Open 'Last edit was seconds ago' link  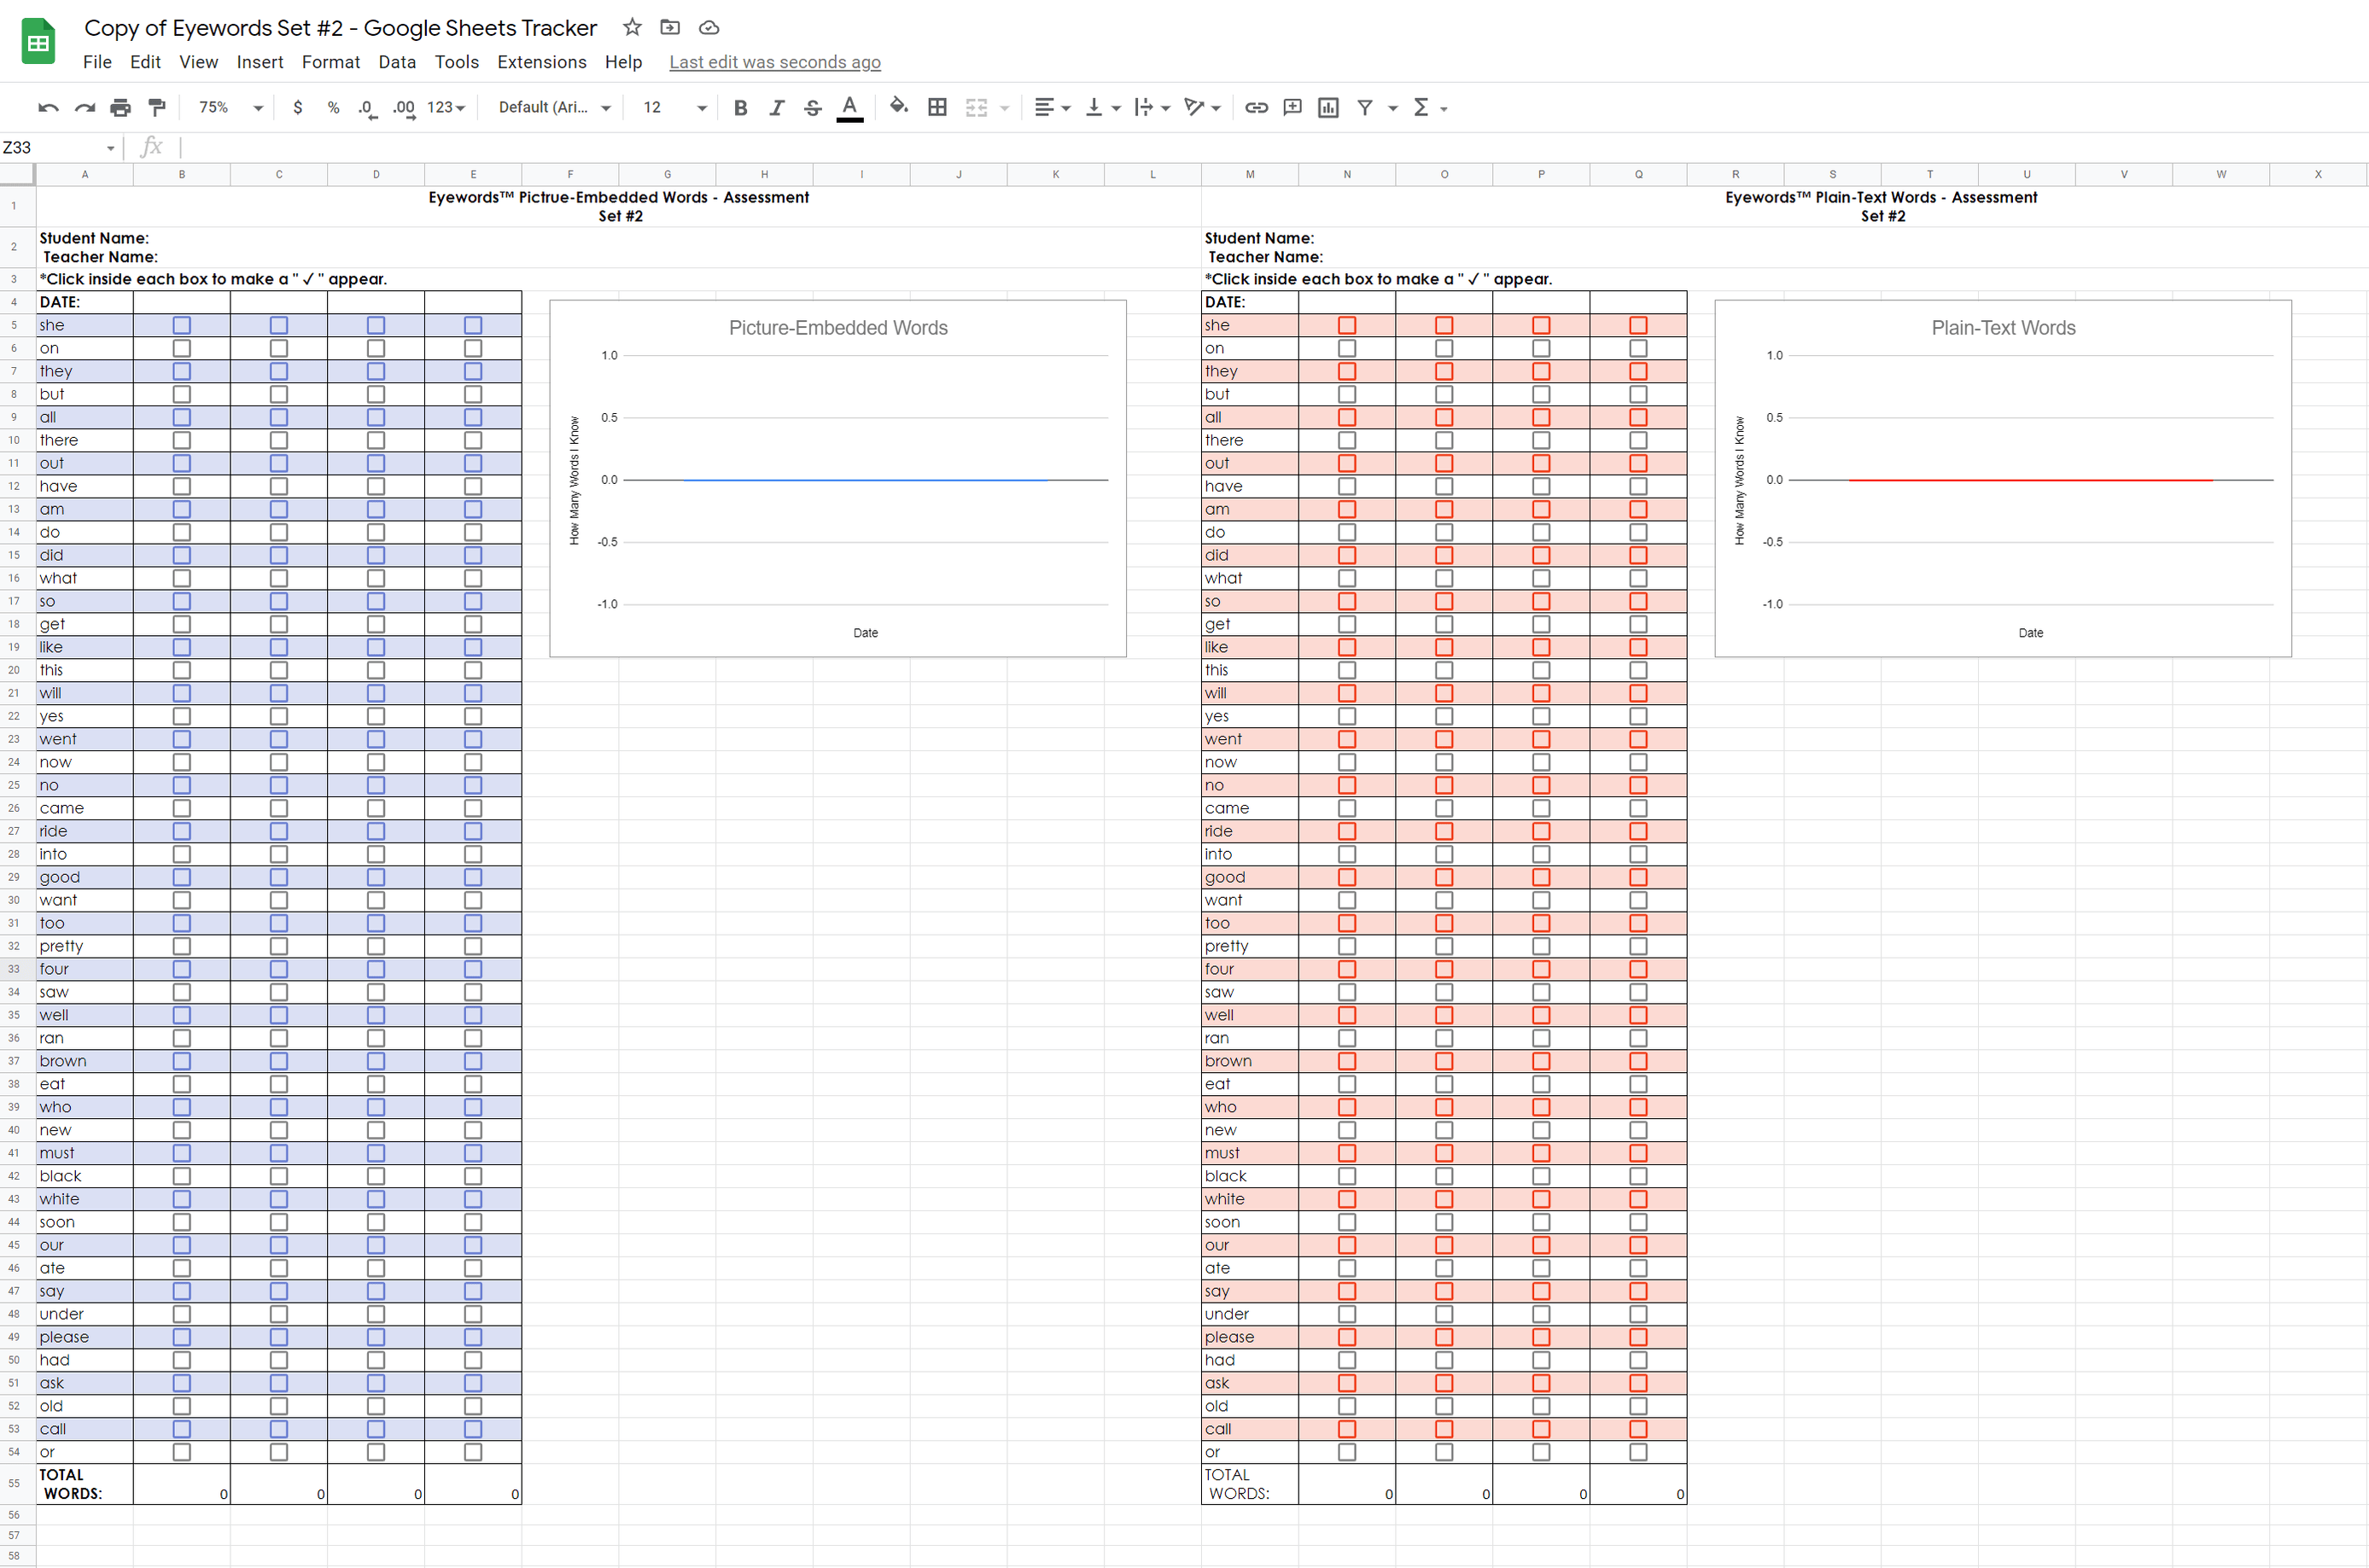coord(775,62)
